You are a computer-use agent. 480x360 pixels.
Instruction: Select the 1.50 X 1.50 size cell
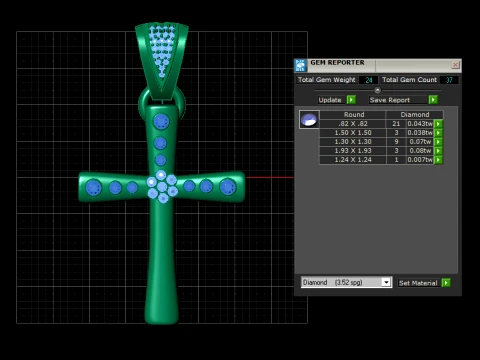pyautogui.click(x=353, y=133)
